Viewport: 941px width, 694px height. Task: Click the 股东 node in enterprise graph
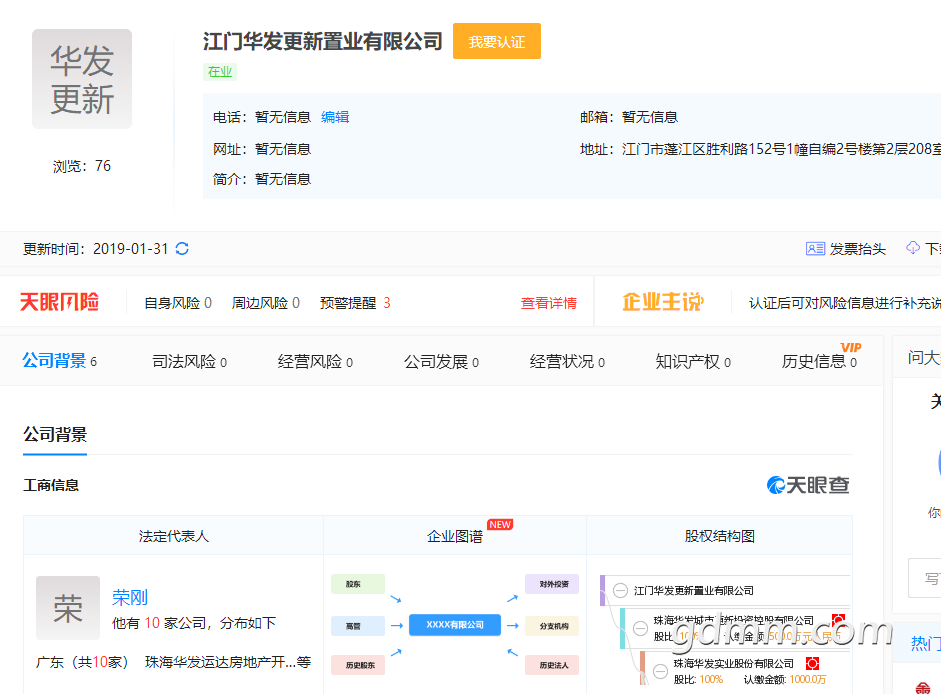pyautogui.click(x=358, y=584)
